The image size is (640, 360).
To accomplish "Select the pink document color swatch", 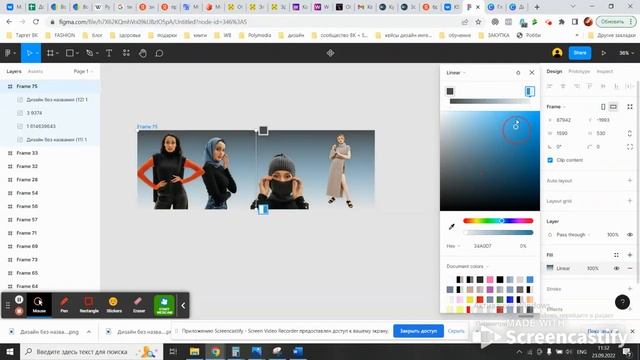I will [490, 280].
